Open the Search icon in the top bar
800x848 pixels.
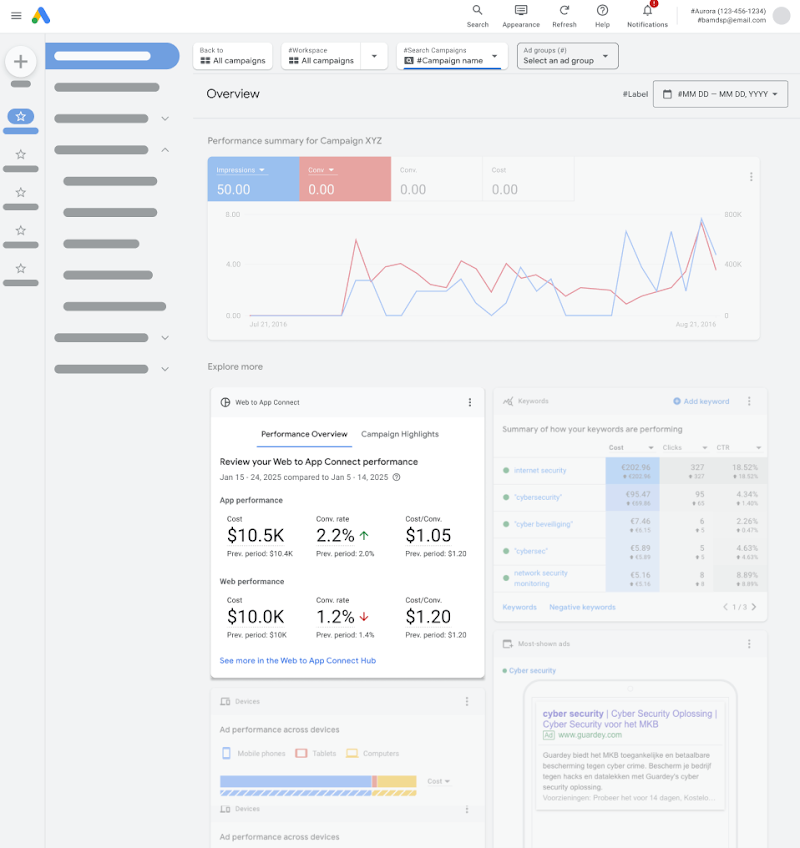[x=477, y=13]
